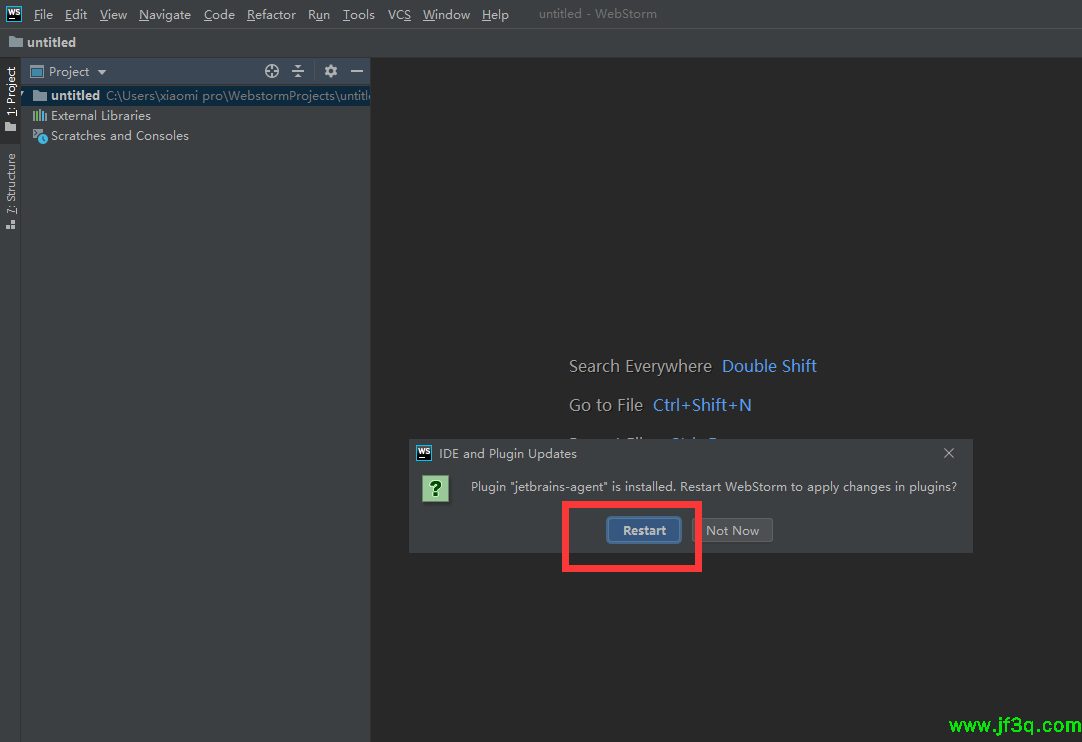Select the untitled project root folder

point(75,96)
